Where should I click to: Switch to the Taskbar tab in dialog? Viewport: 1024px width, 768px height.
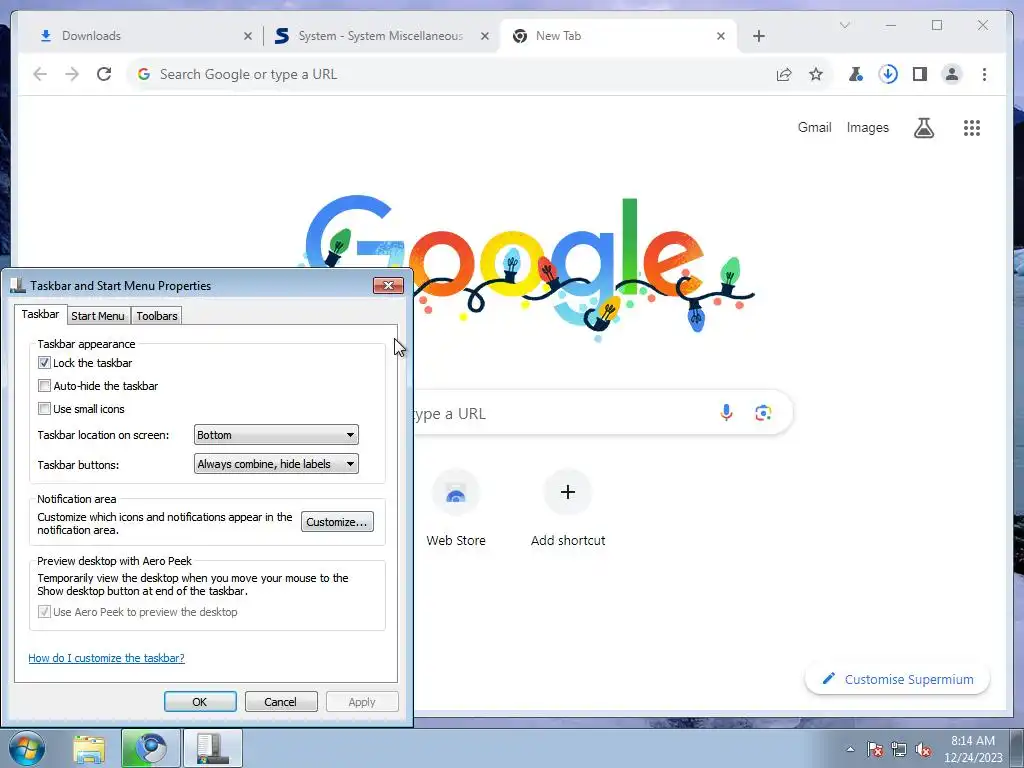40,314
